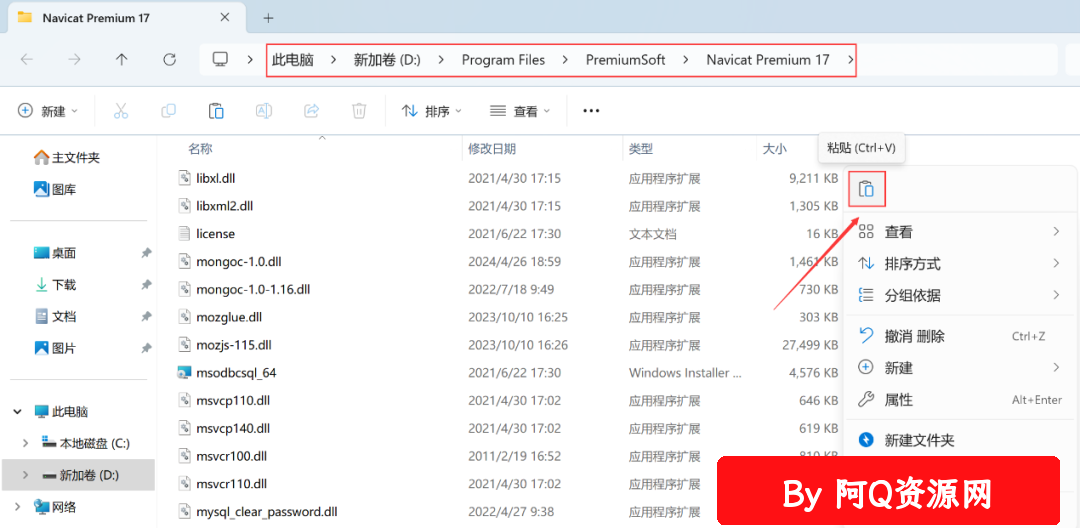Click the cut scissors icon in toolbar
The image size is (1080, 528).
click(x=121, y=111)
